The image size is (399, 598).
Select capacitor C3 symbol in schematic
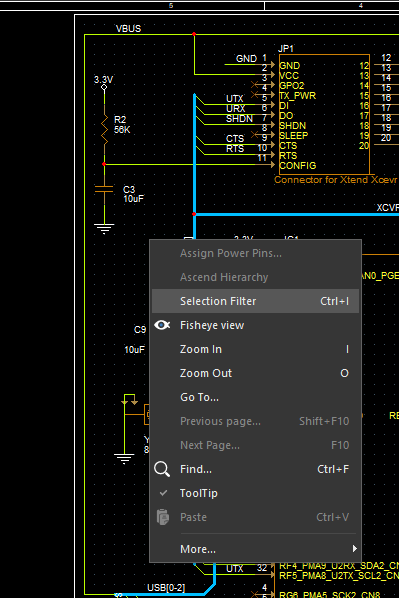[104, 189]
